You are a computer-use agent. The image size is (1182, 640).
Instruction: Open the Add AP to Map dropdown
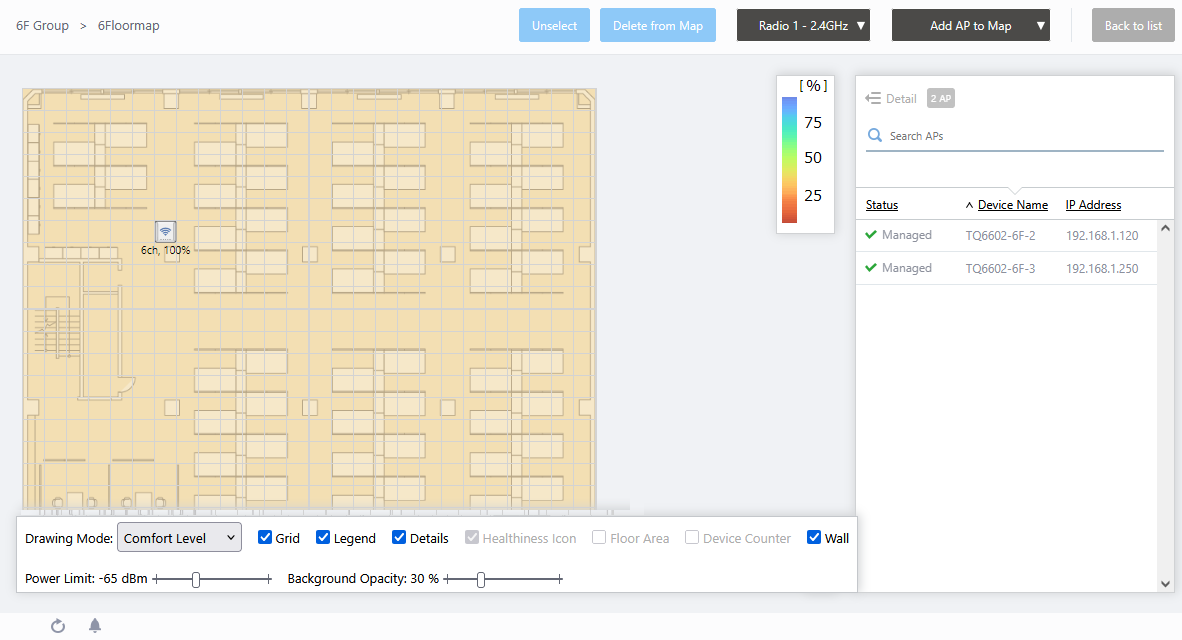[x=970, y=26]
